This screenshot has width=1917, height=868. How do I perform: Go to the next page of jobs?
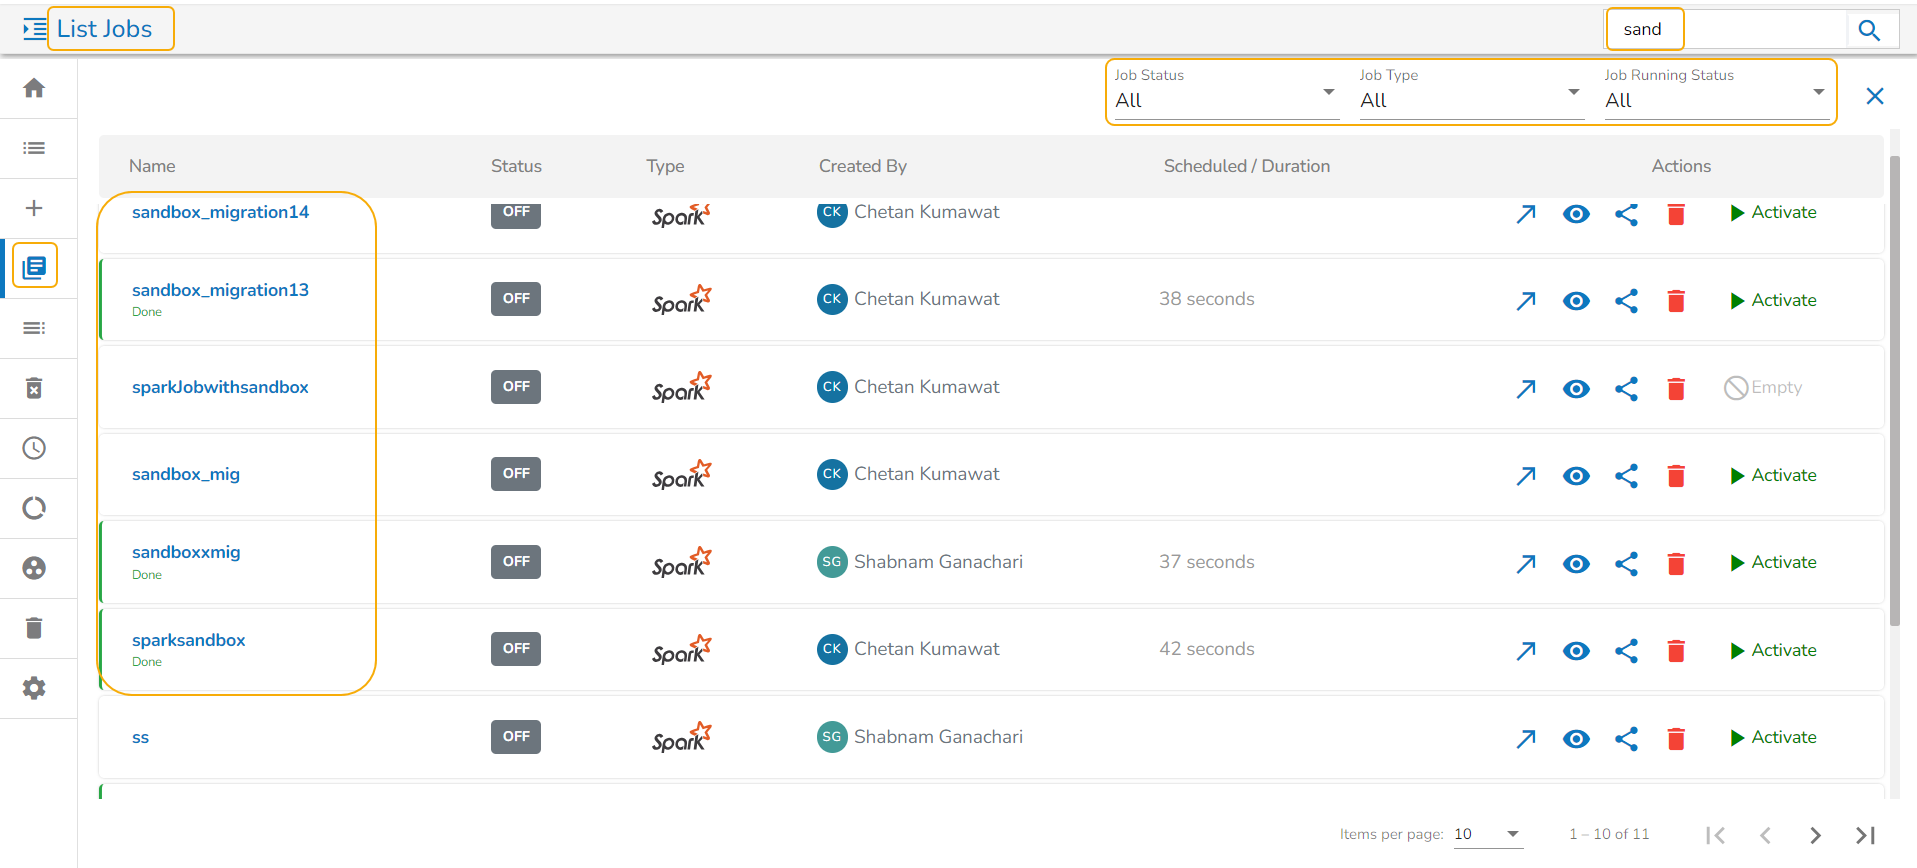tap(1815, 835)
